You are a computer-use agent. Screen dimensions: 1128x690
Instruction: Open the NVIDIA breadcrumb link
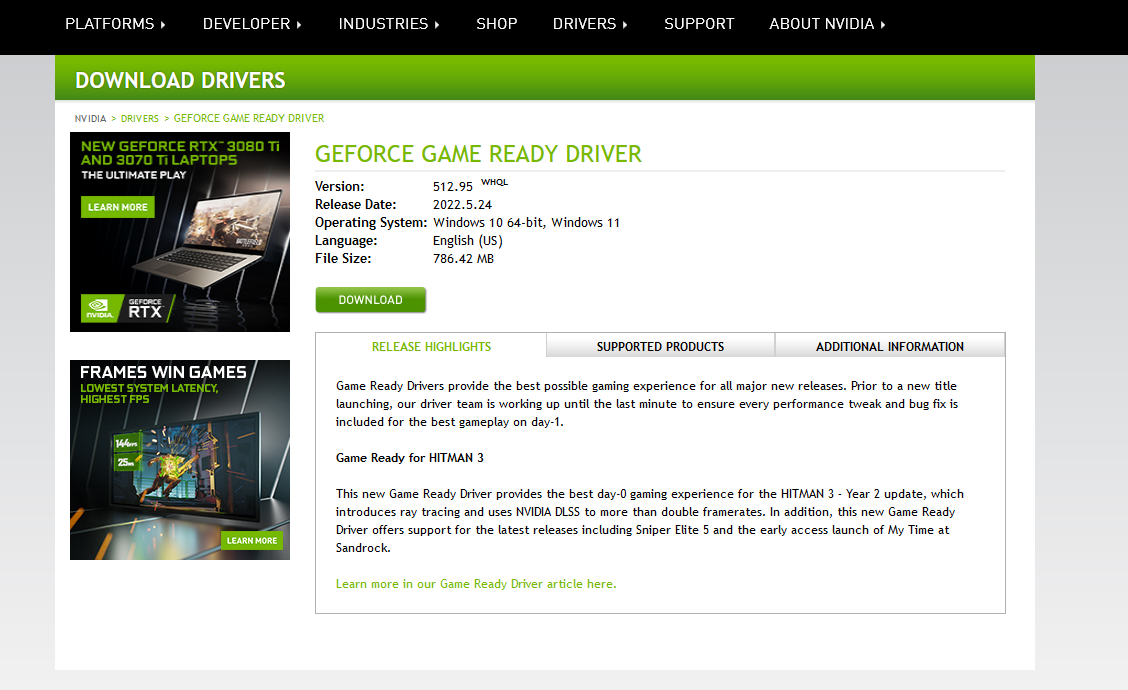90,118
